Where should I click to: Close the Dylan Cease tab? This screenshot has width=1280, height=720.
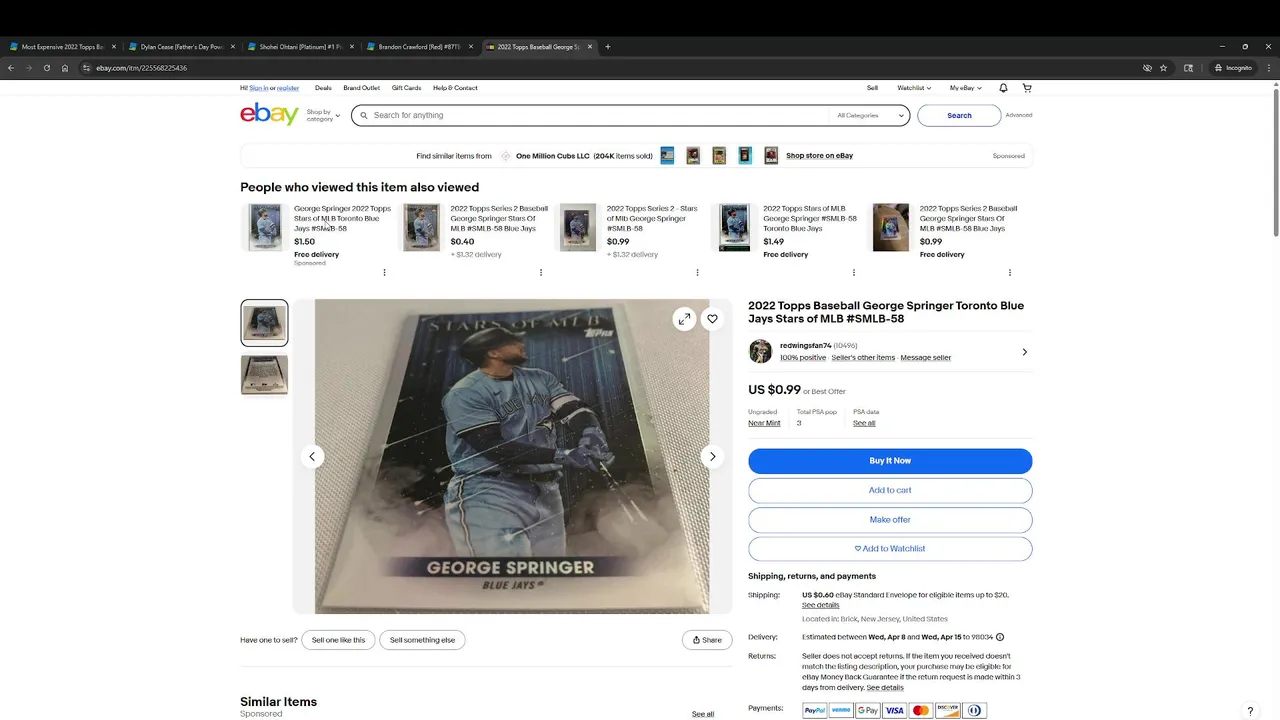tap(233, 47)
